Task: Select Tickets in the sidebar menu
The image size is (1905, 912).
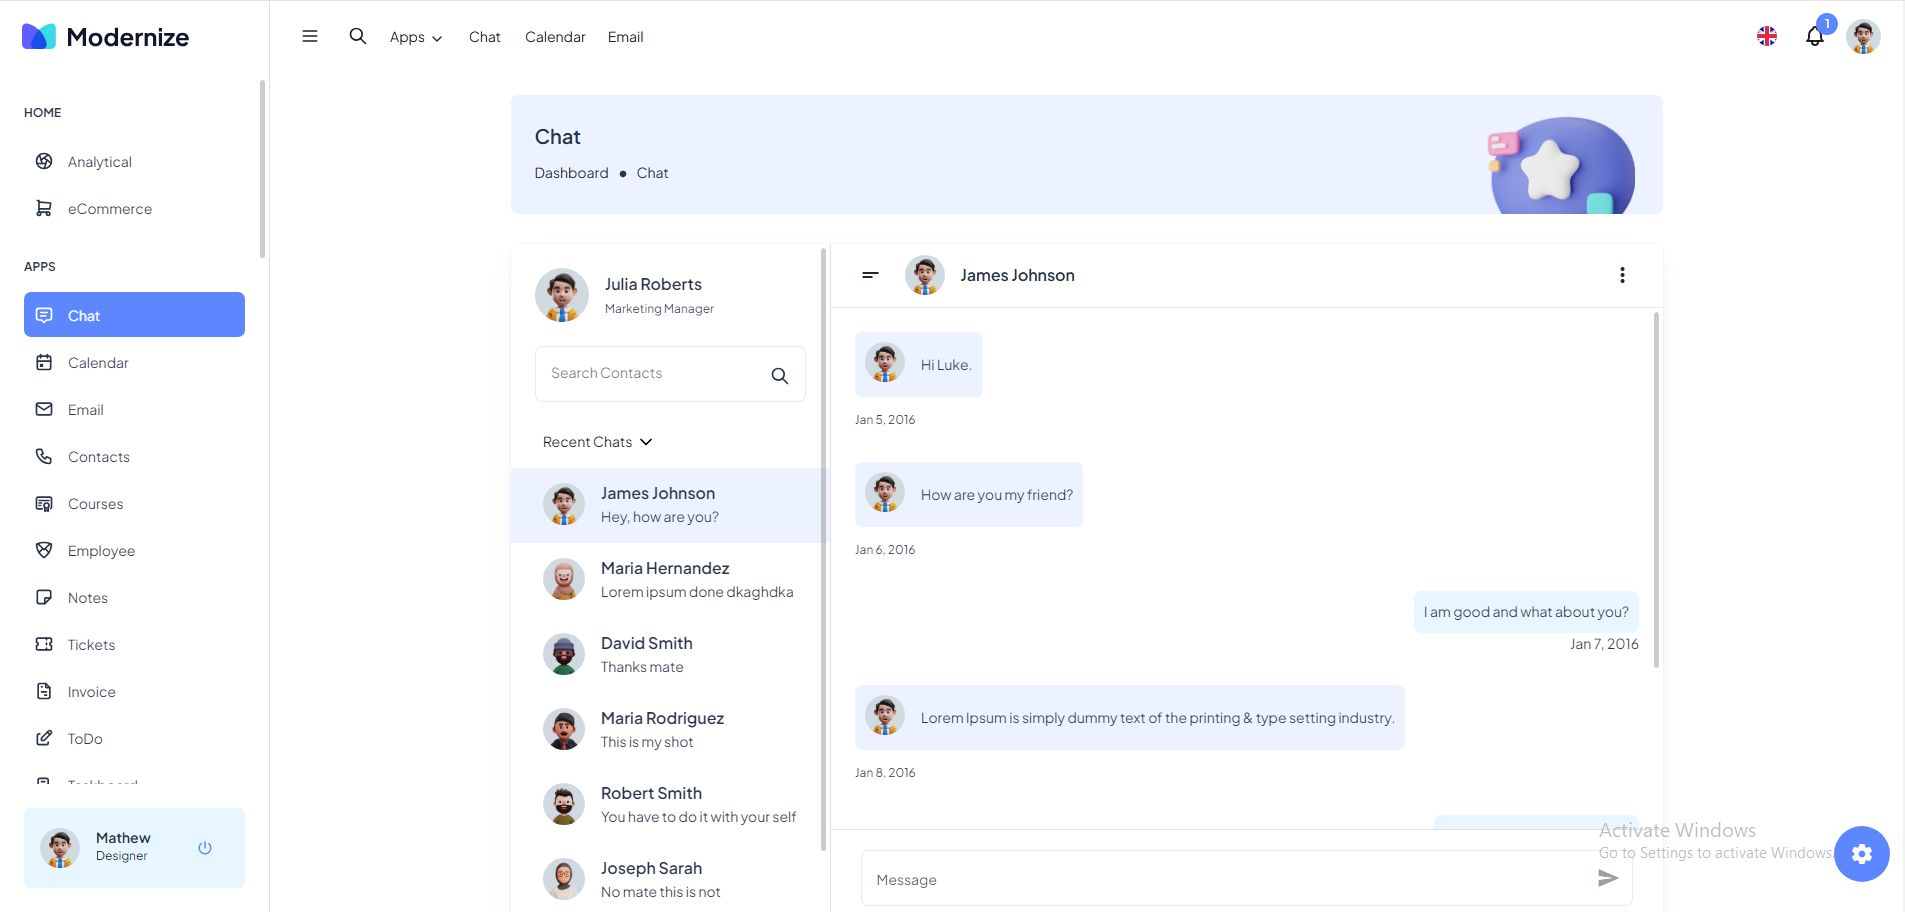Action: 91,645
